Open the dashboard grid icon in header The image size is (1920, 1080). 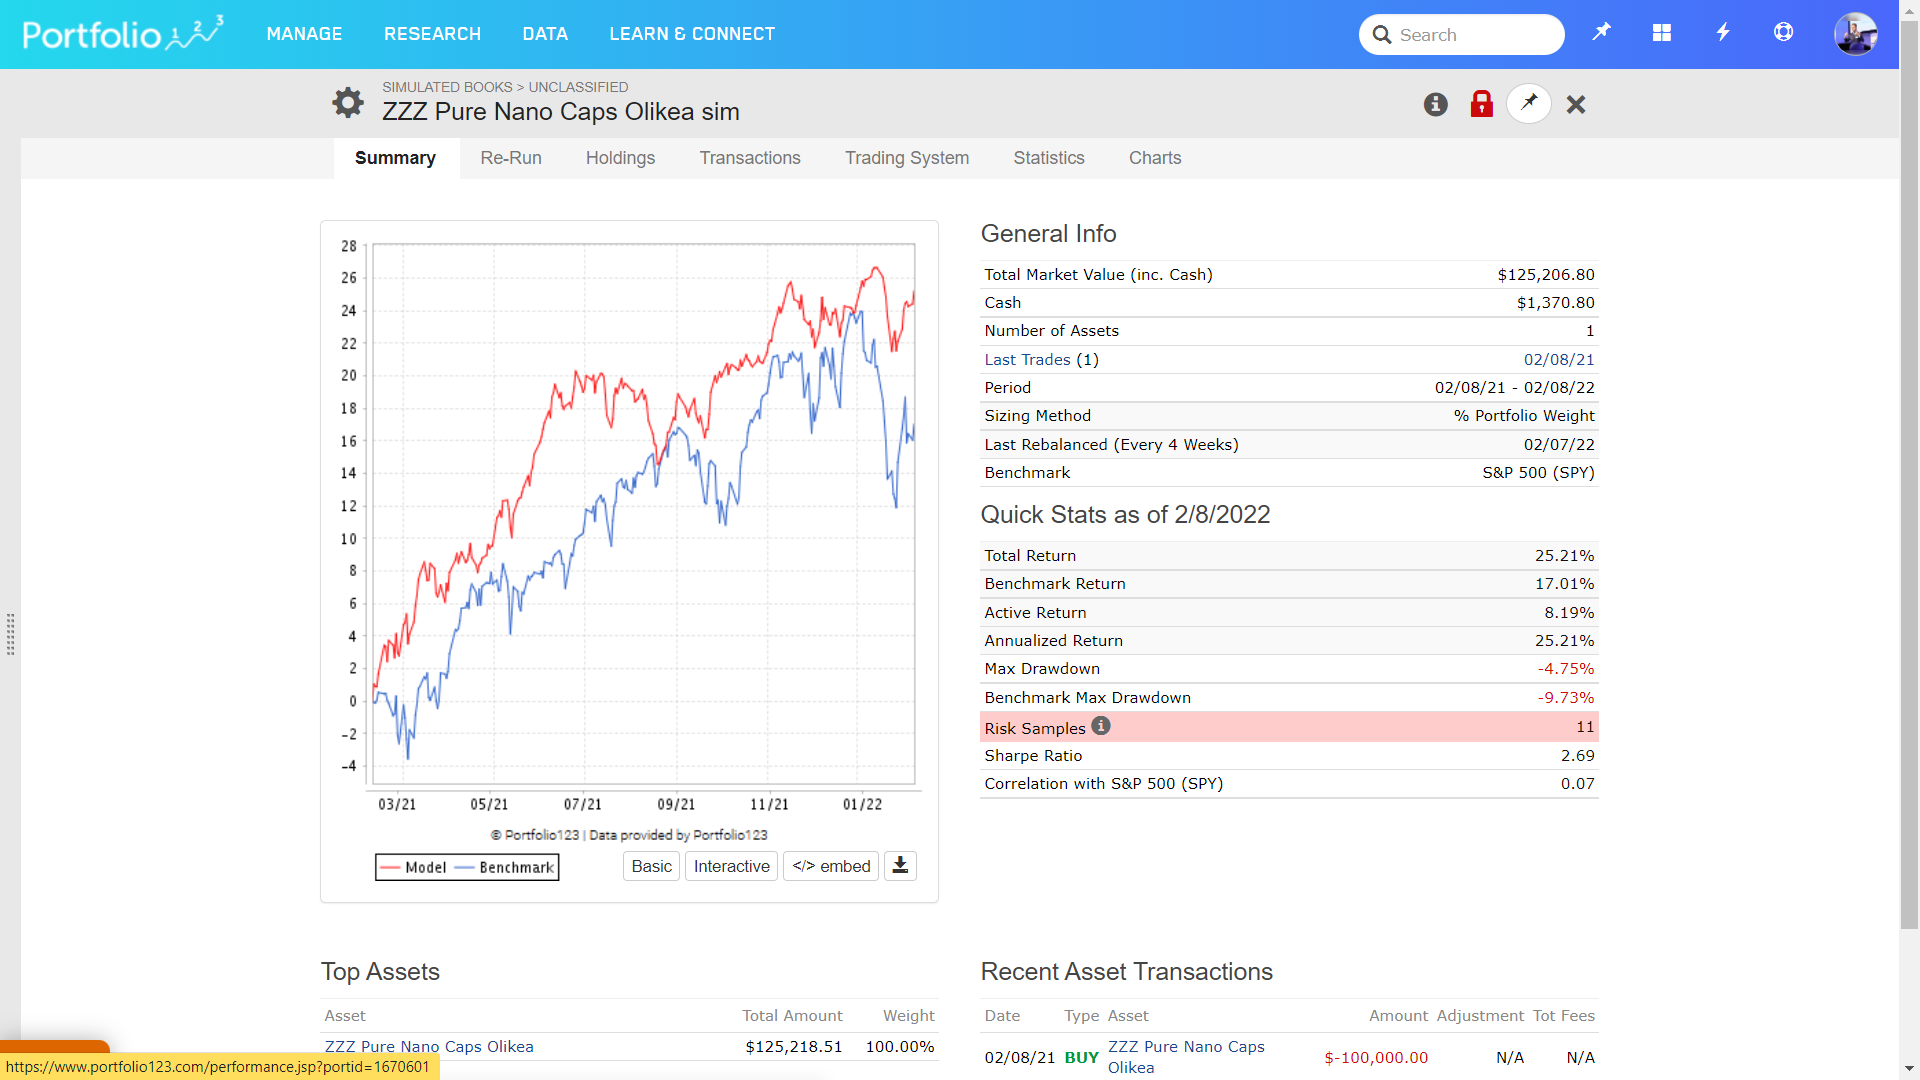pos(1661,33)
